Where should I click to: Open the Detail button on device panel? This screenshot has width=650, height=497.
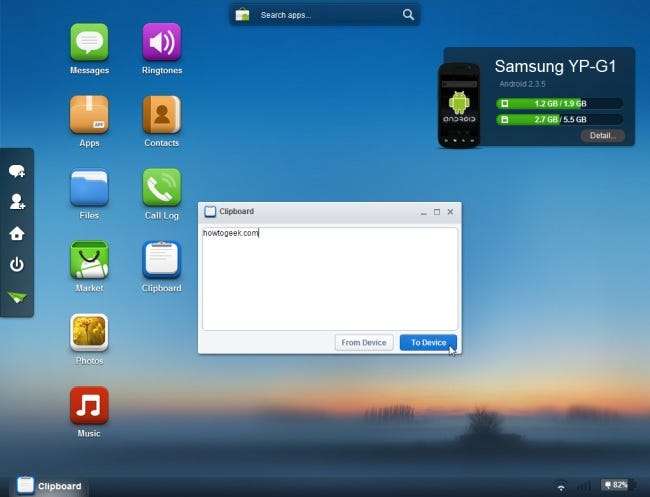(x=602, y=136)
